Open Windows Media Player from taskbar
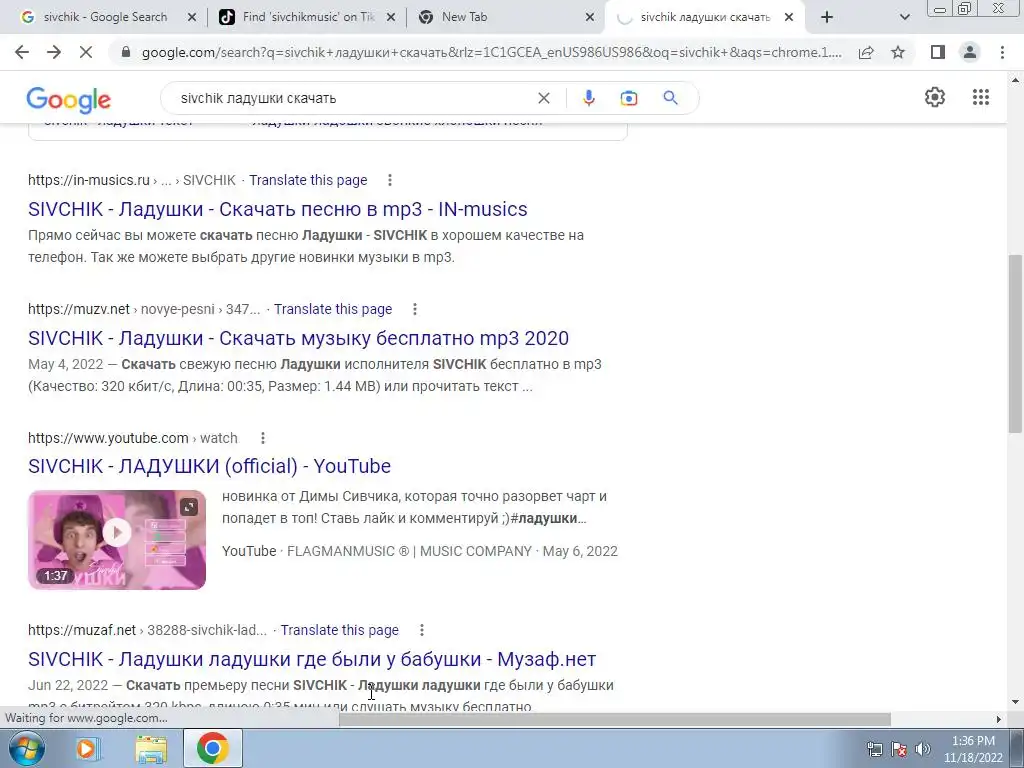 pyautogui.click(x=86, y=748)
